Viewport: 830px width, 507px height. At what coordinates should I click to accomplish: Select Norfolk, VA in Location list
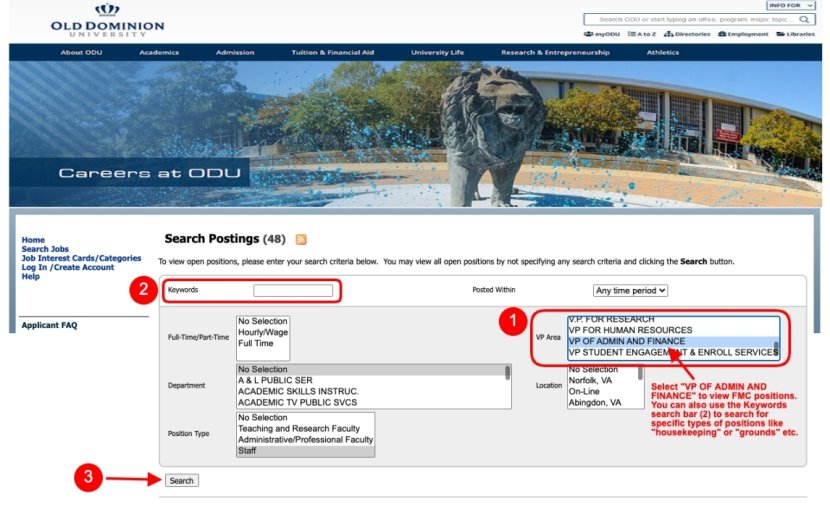click(x=596, y=380)
